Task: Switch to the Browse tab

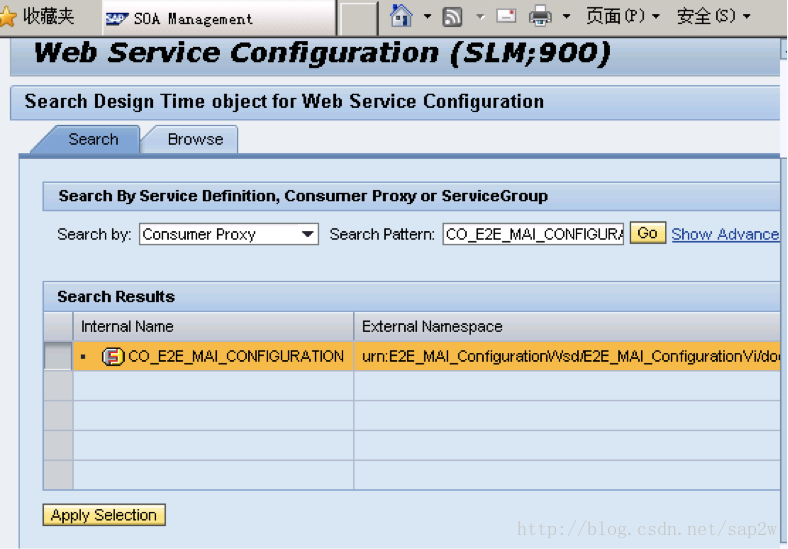Action: pos(195,139)
